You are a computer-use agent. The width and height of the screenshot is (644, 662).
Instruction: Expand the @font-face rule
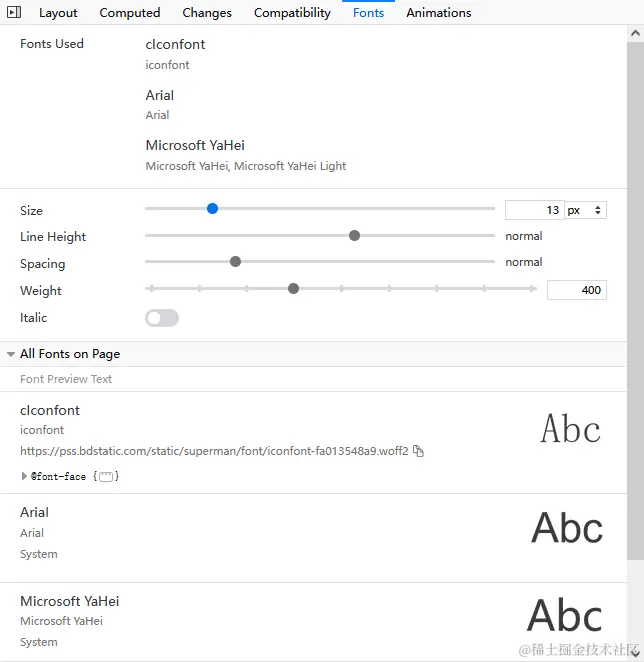pyautogui.click(x=24, y=476)
